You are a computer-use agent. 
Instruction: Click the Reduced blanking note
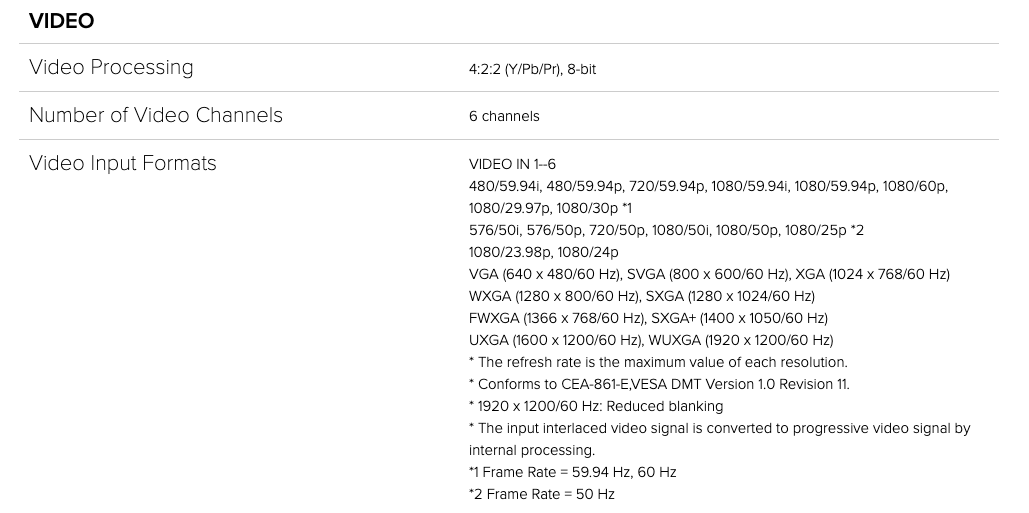[x=595, y=406]
